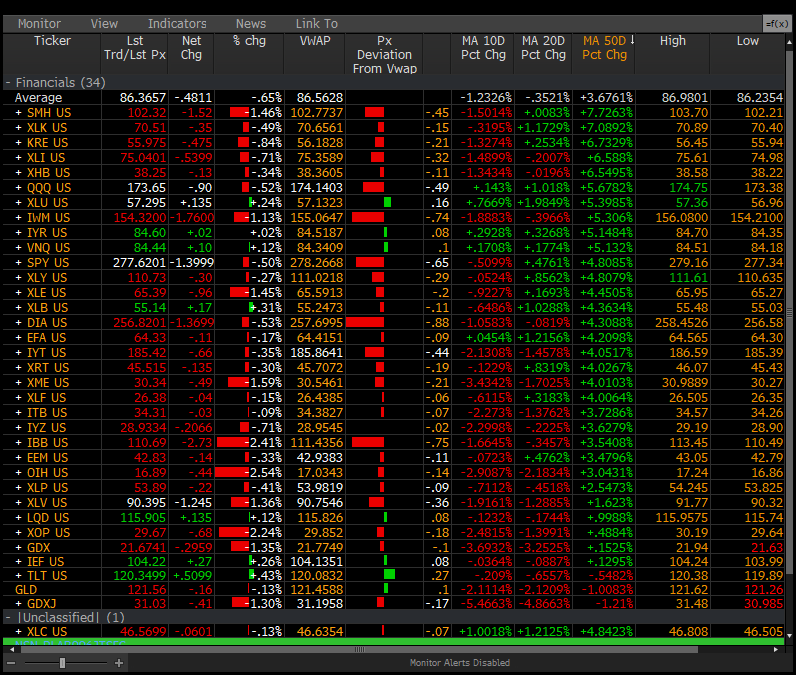Select the KRE US ticker
This screenshot has height=675, width=796.
[47, 143]
